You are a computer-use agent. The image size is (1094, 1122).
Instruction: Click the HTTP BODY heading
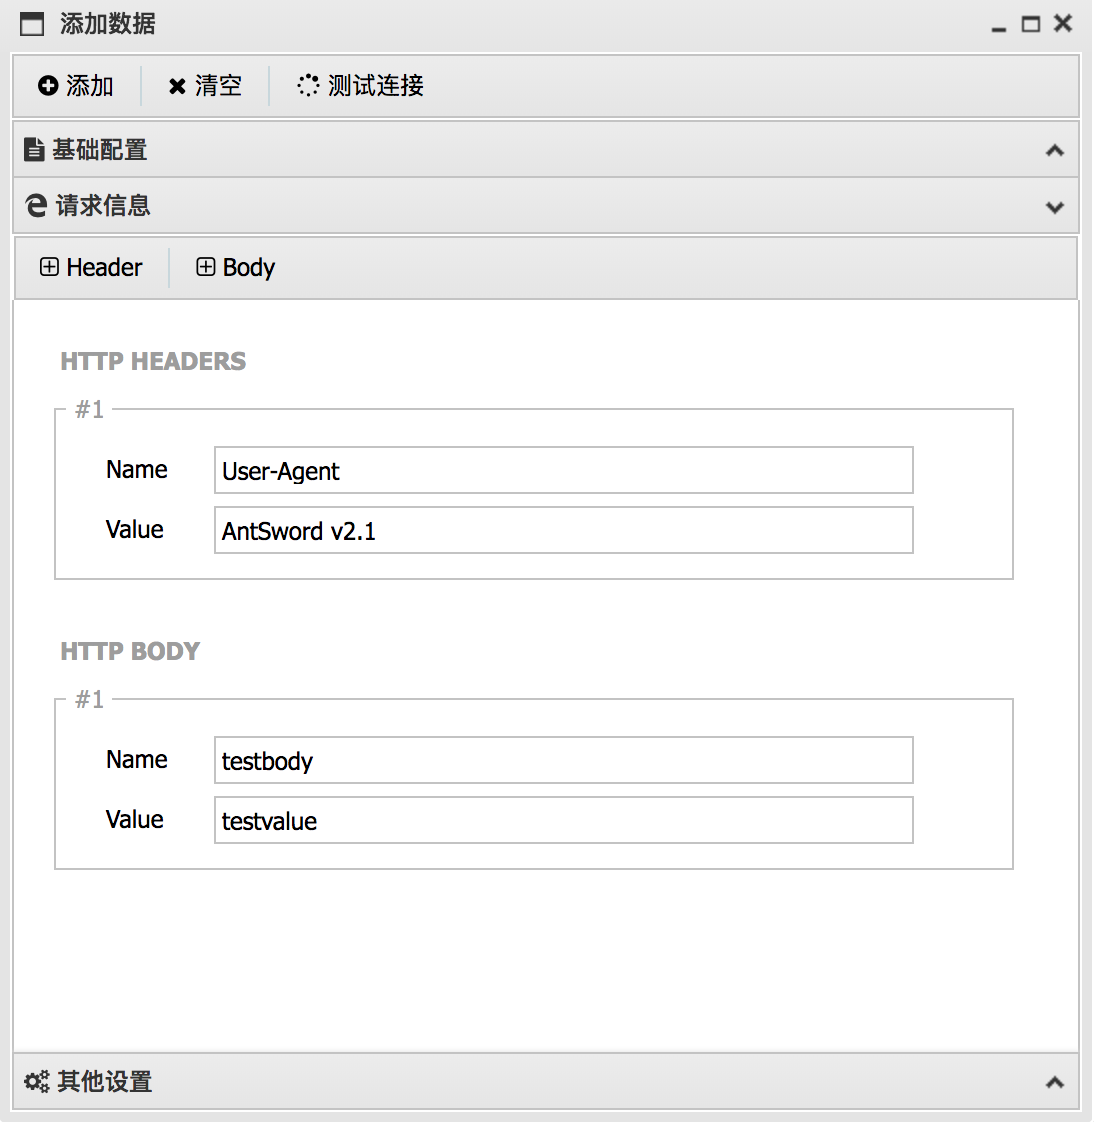(x=130, y=651)
